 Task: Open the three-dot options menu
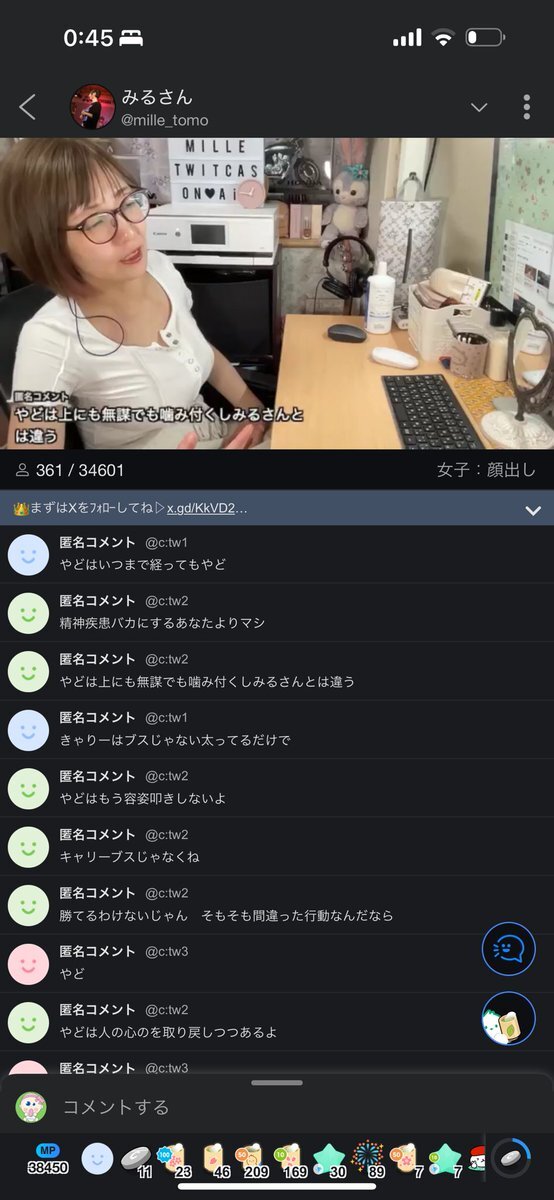point(527,107)
